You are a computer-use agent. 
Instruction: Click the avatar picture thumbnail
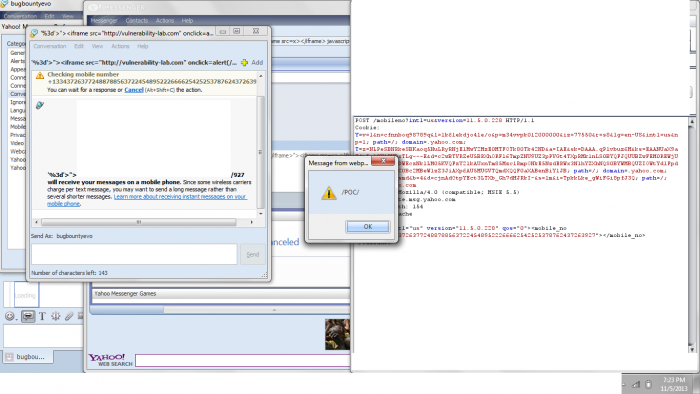(337, 334)
